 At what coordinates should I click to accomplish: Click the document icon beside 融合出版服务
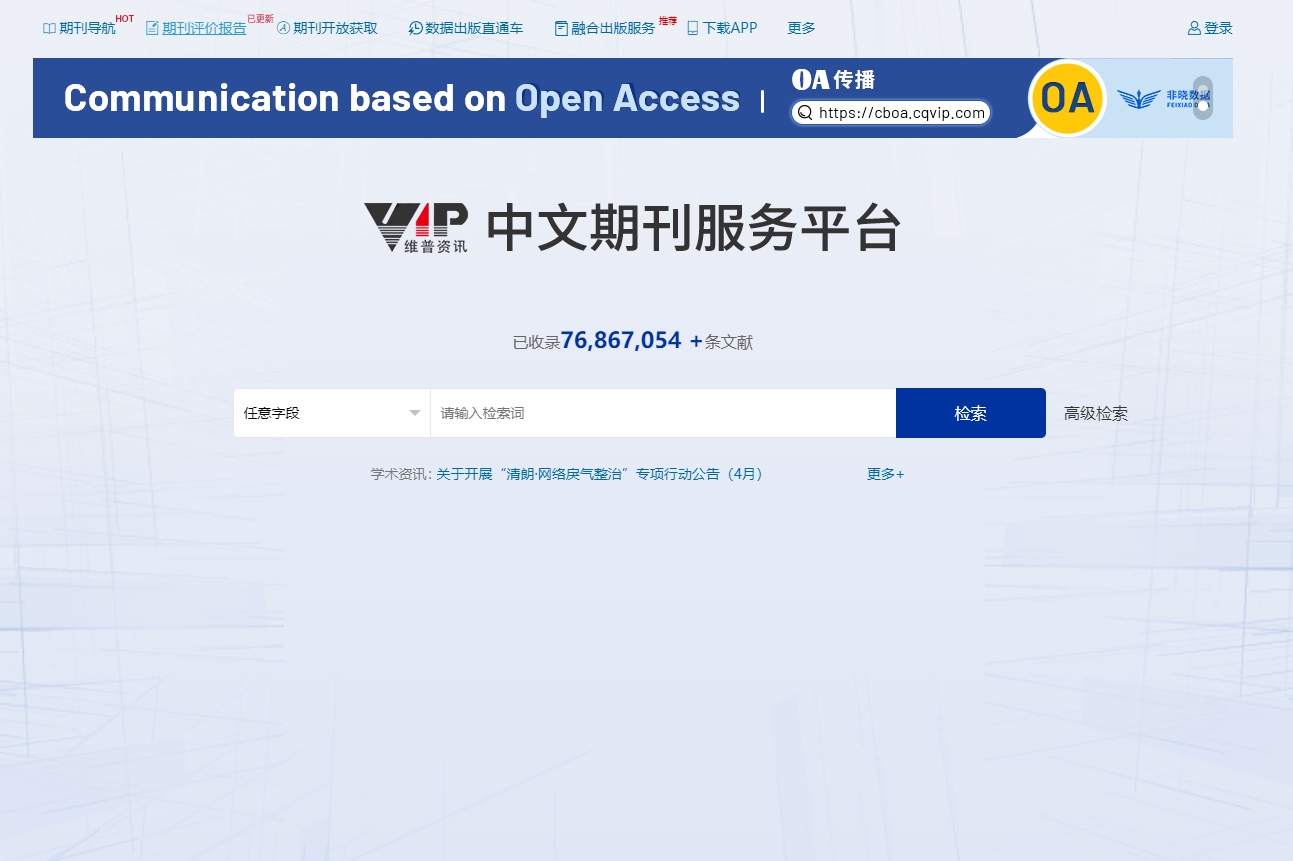click(561, 28)
